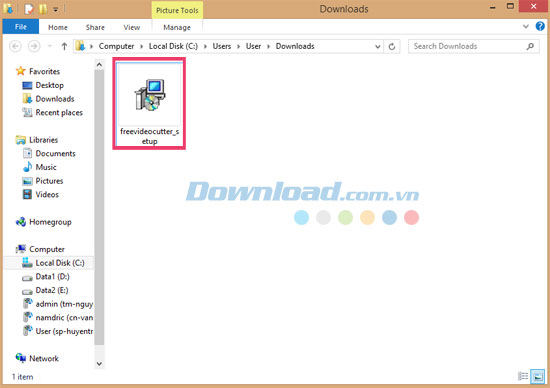The image size is (550, 388).
Task: Open Recent places in sidebar
Action: pyautogui.click(x=59, y=113)
